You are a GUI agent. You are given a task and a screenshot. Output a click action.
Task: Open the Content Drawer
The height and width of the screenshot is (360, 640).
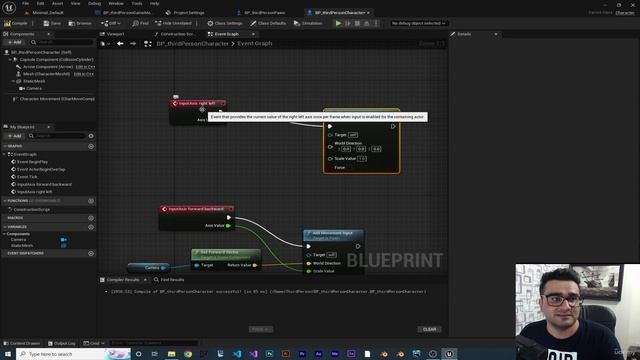[x=22, y=343]
